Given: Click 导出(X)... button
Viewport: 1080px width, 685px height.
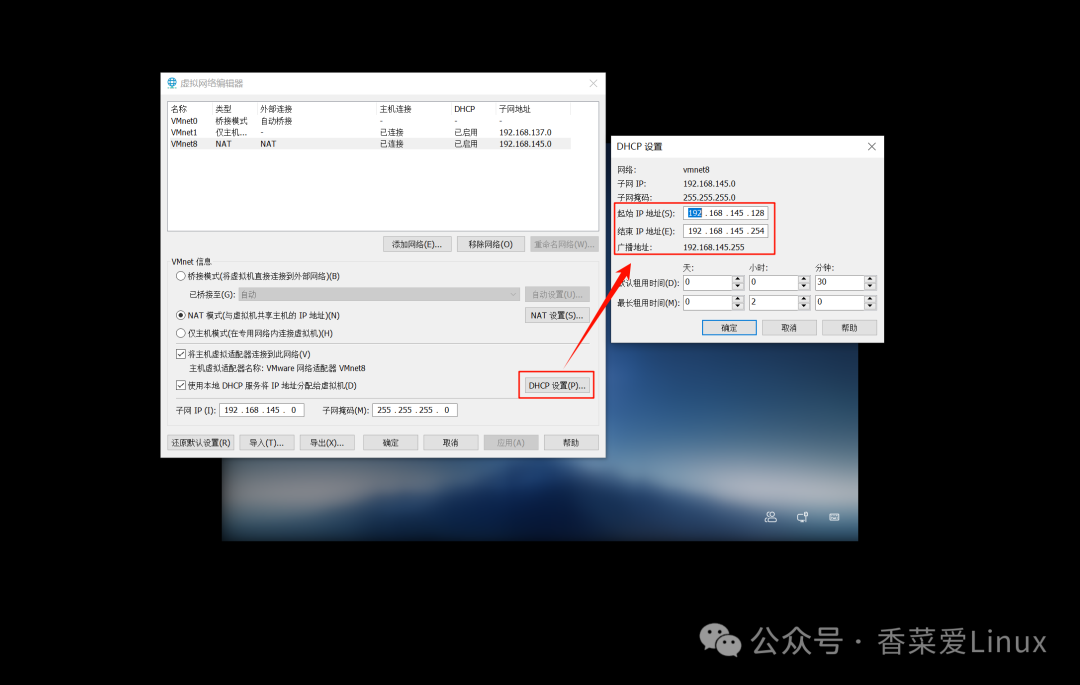Looking at the screenshot, I should click(x=326, y=443).
